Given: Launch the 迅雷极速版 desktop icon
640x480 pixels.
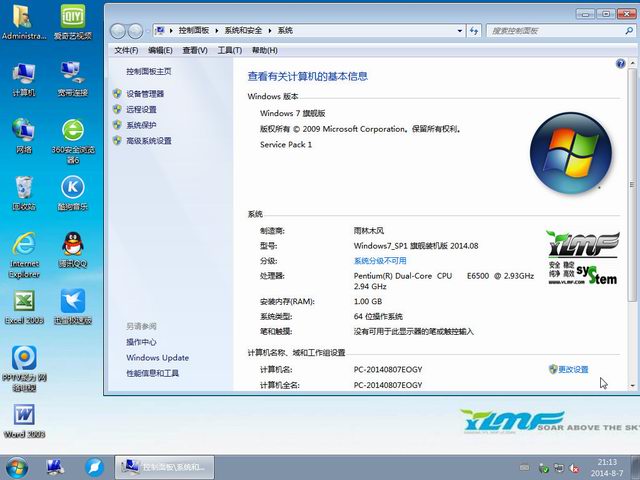Looking at the screenshot, I should (73, 307).
